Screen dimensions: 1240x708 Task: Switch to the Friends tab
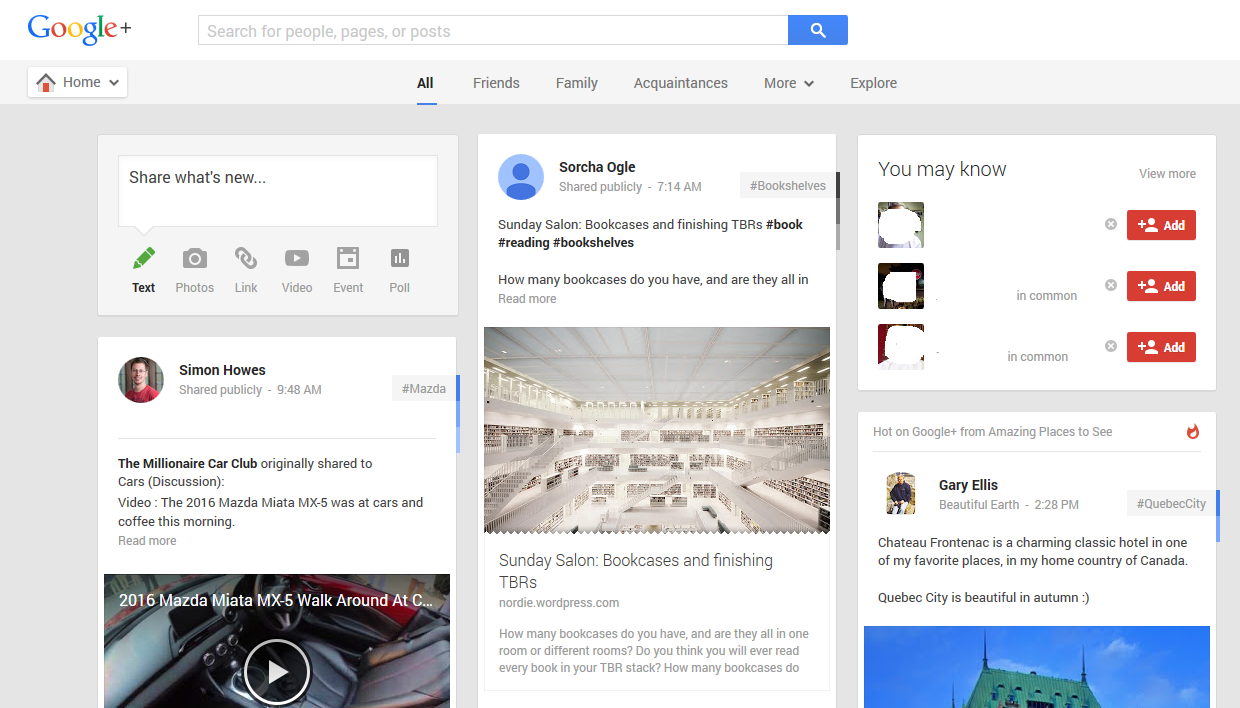pyautogui.click(x=496, y=83)
